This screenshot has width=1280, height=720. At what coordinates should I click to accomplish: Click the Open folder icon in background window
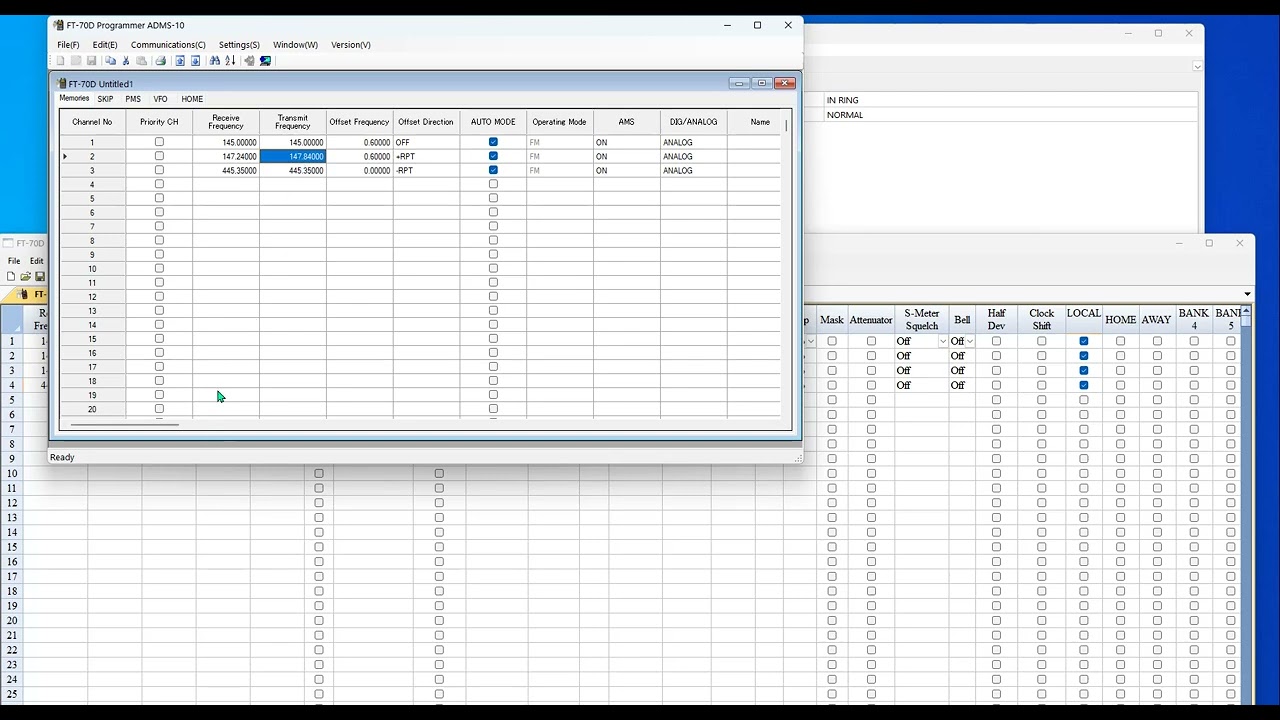coord(25,277)
